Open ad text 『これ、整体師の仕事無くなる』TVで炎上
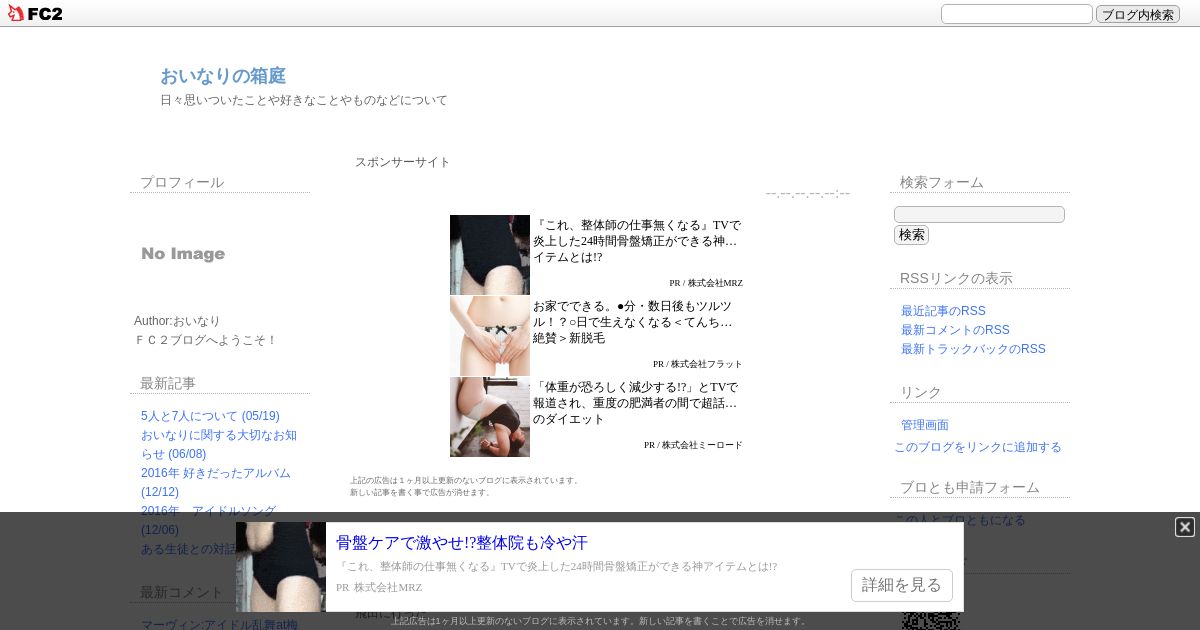Image resolution: width=1200 pixels, height=630 pixels. click(637, 241)
